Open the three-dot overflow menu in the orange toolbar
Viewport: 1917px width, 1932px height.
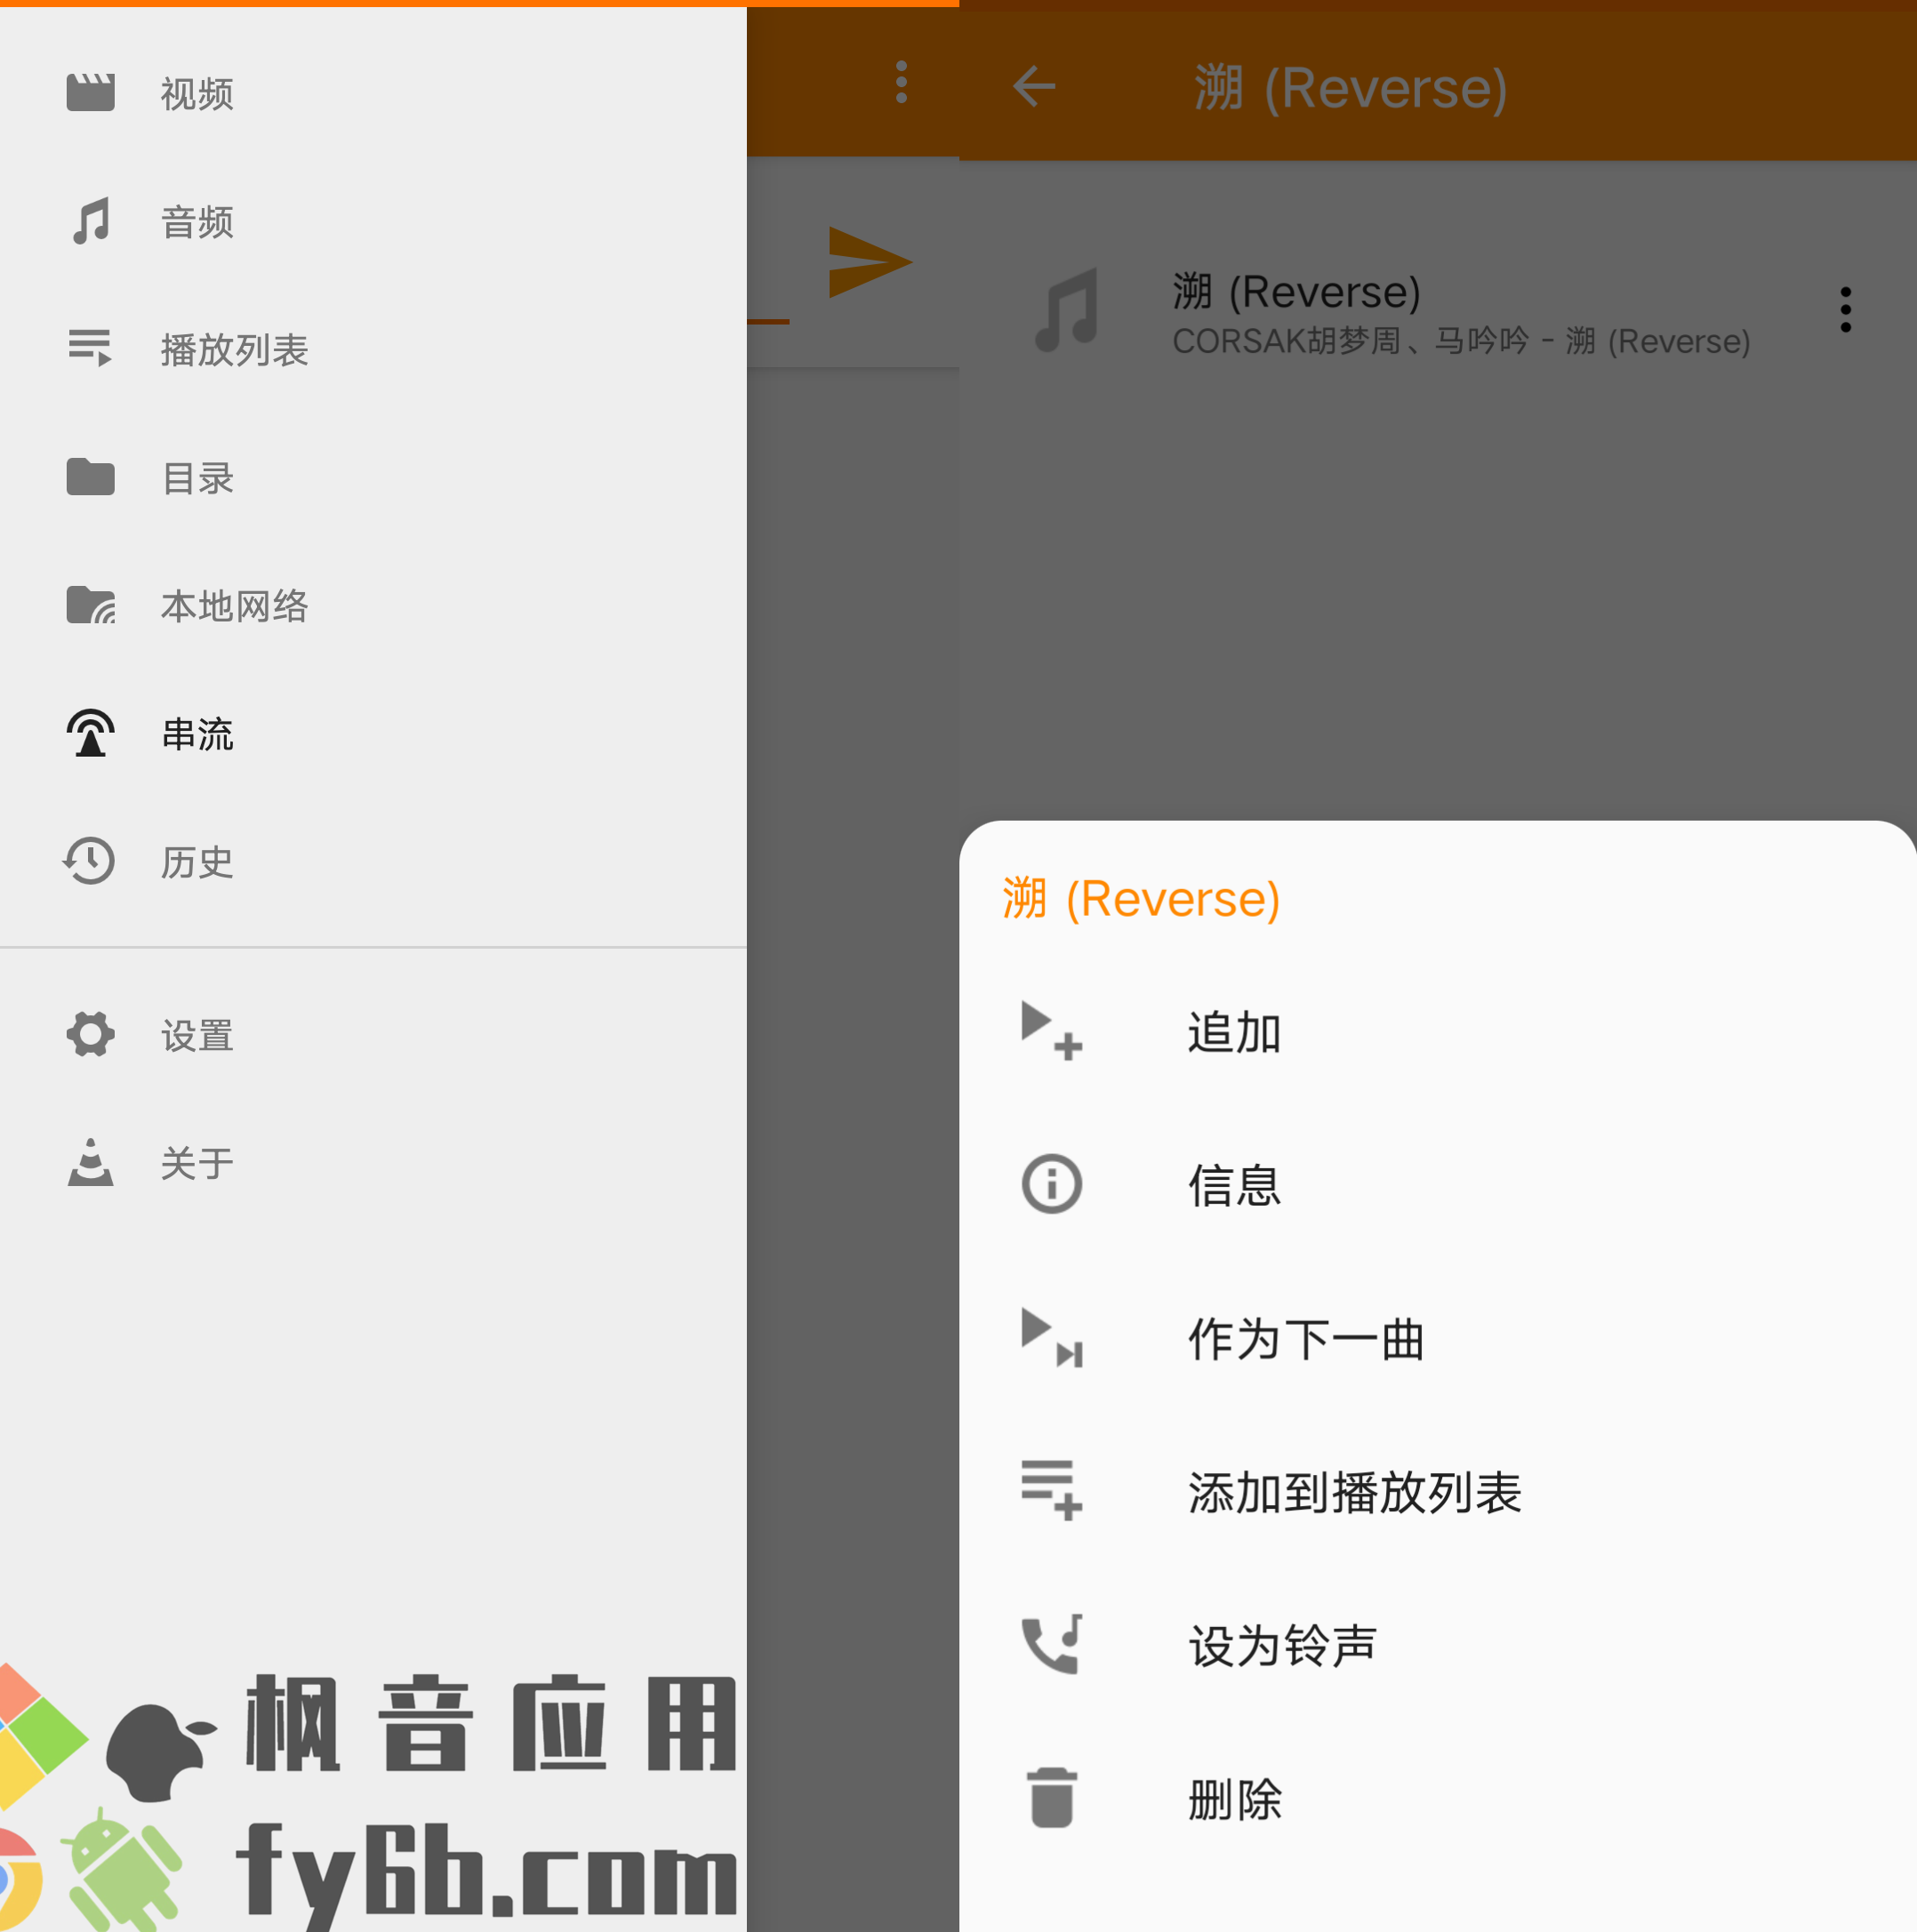902,82
